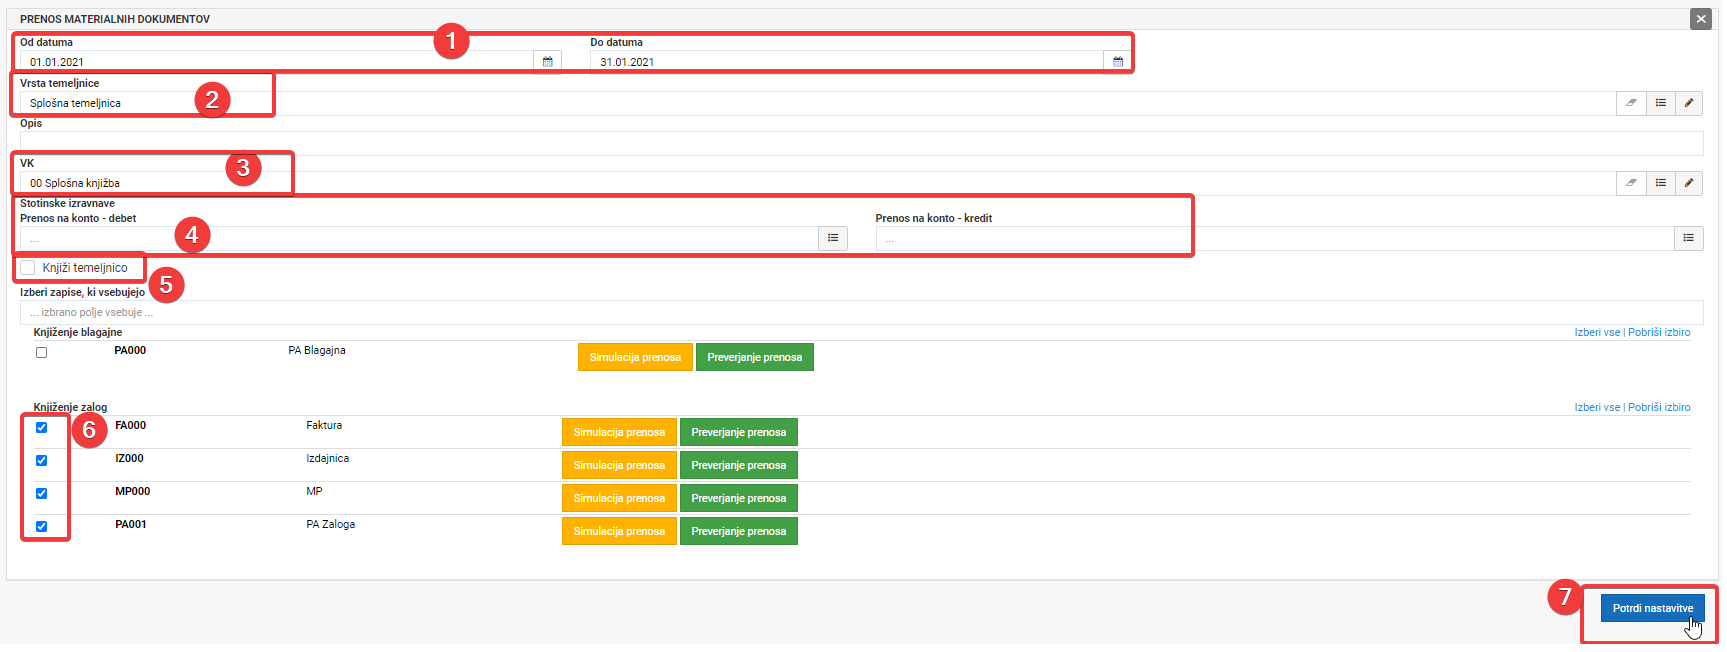Edit Vrsta temeljnice with pencil icon
The image size is (1727, 652).
click(x=1689, y=103)
